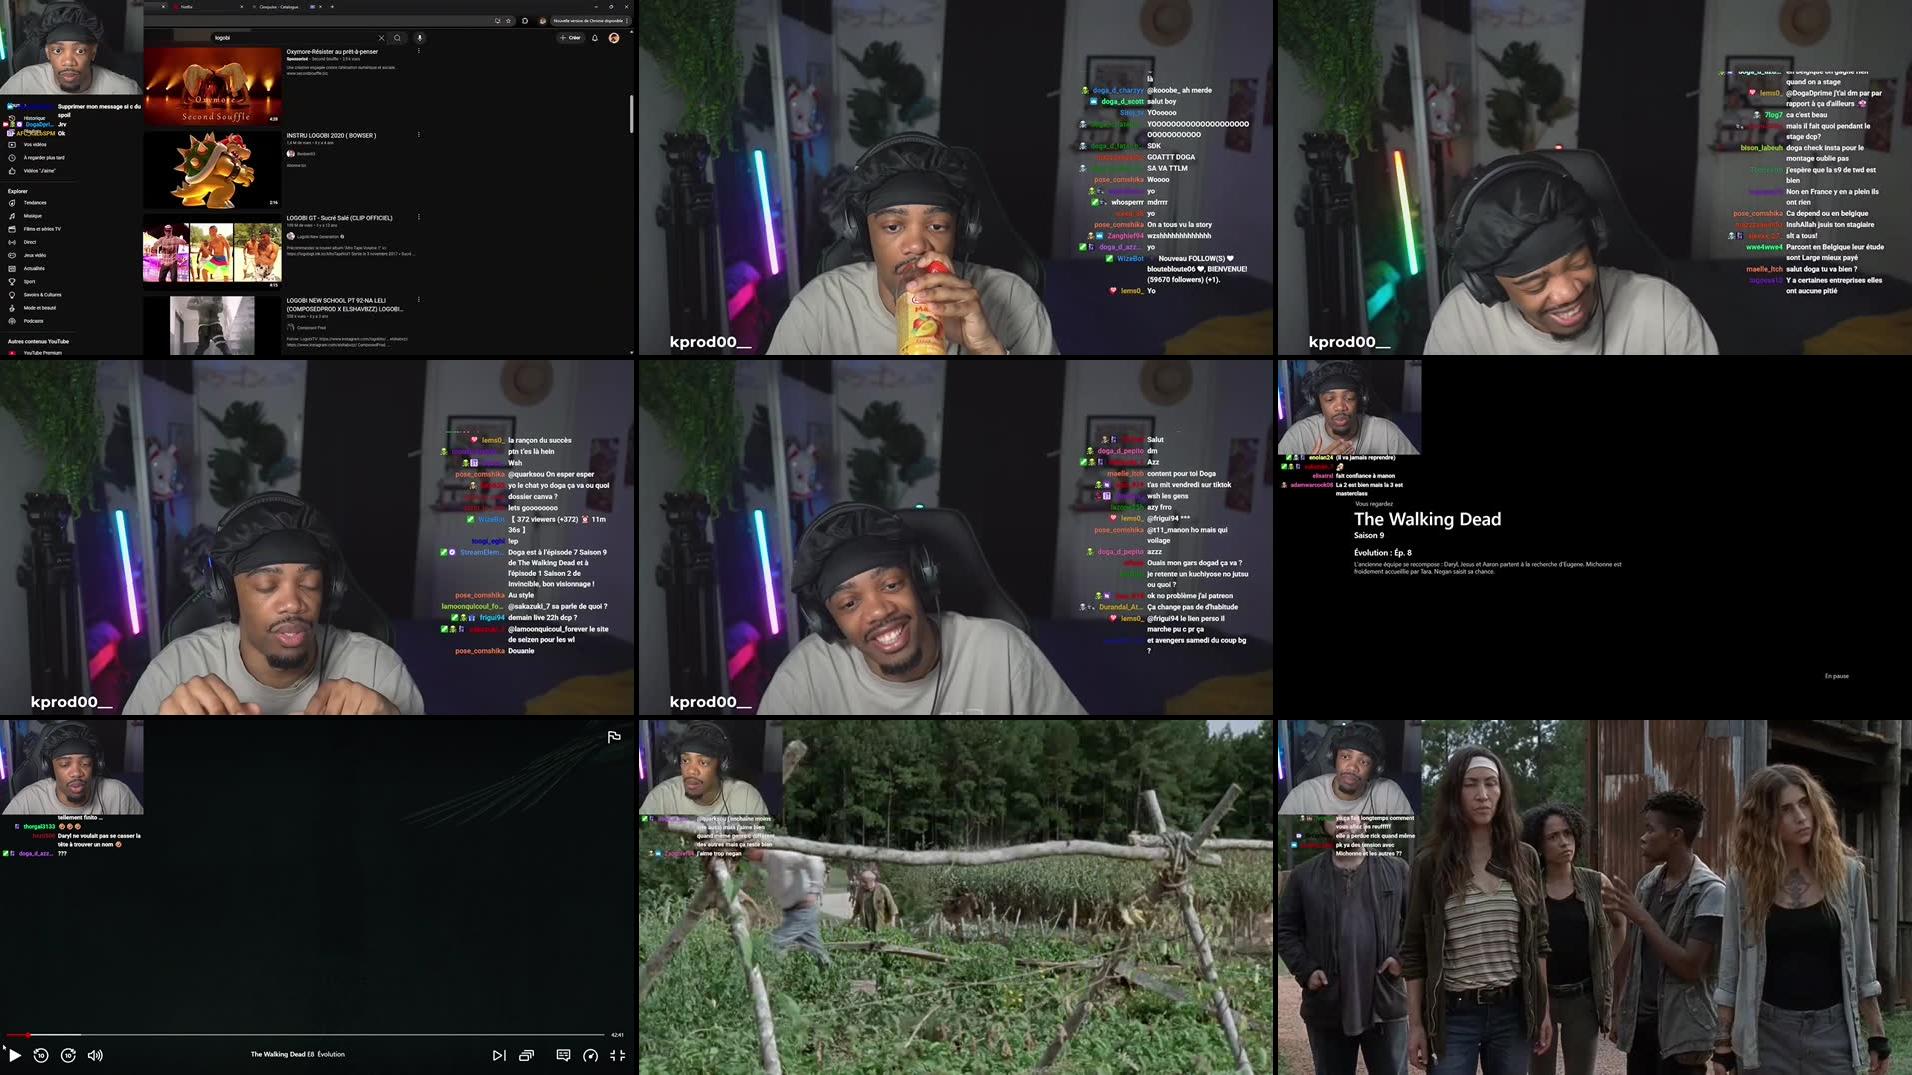Image resolution: width=1912 pixels, height=1075 pixels.
Task: Open the episodes list icon in Netflix player
Action: click(x=526, y=1055)
